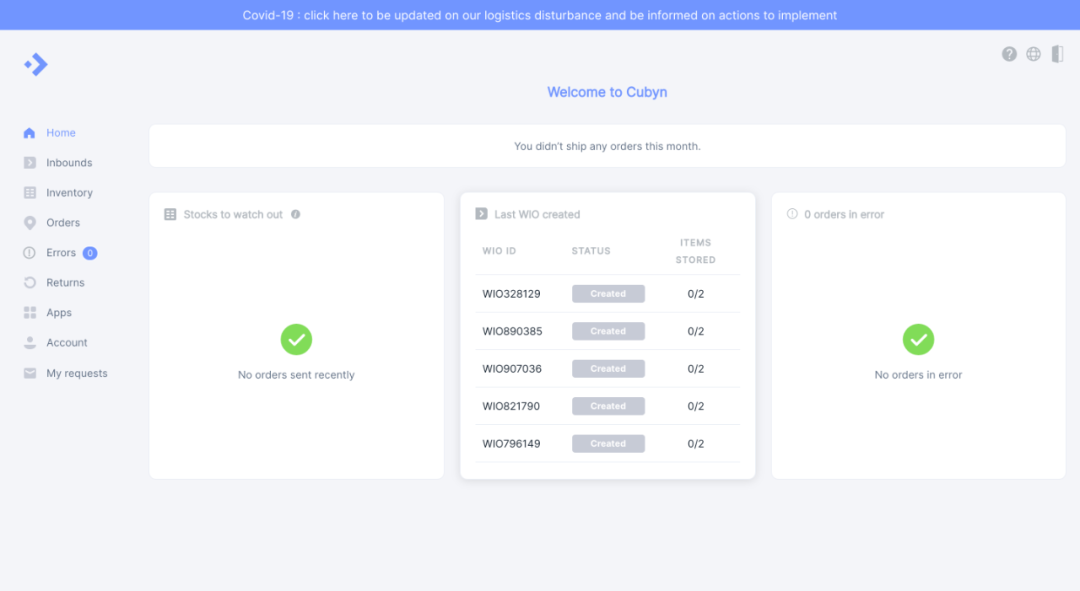Screen dimensions: 1080x591
Task: Click the Apps grid icon in sidebar
Action: point(30,313)
